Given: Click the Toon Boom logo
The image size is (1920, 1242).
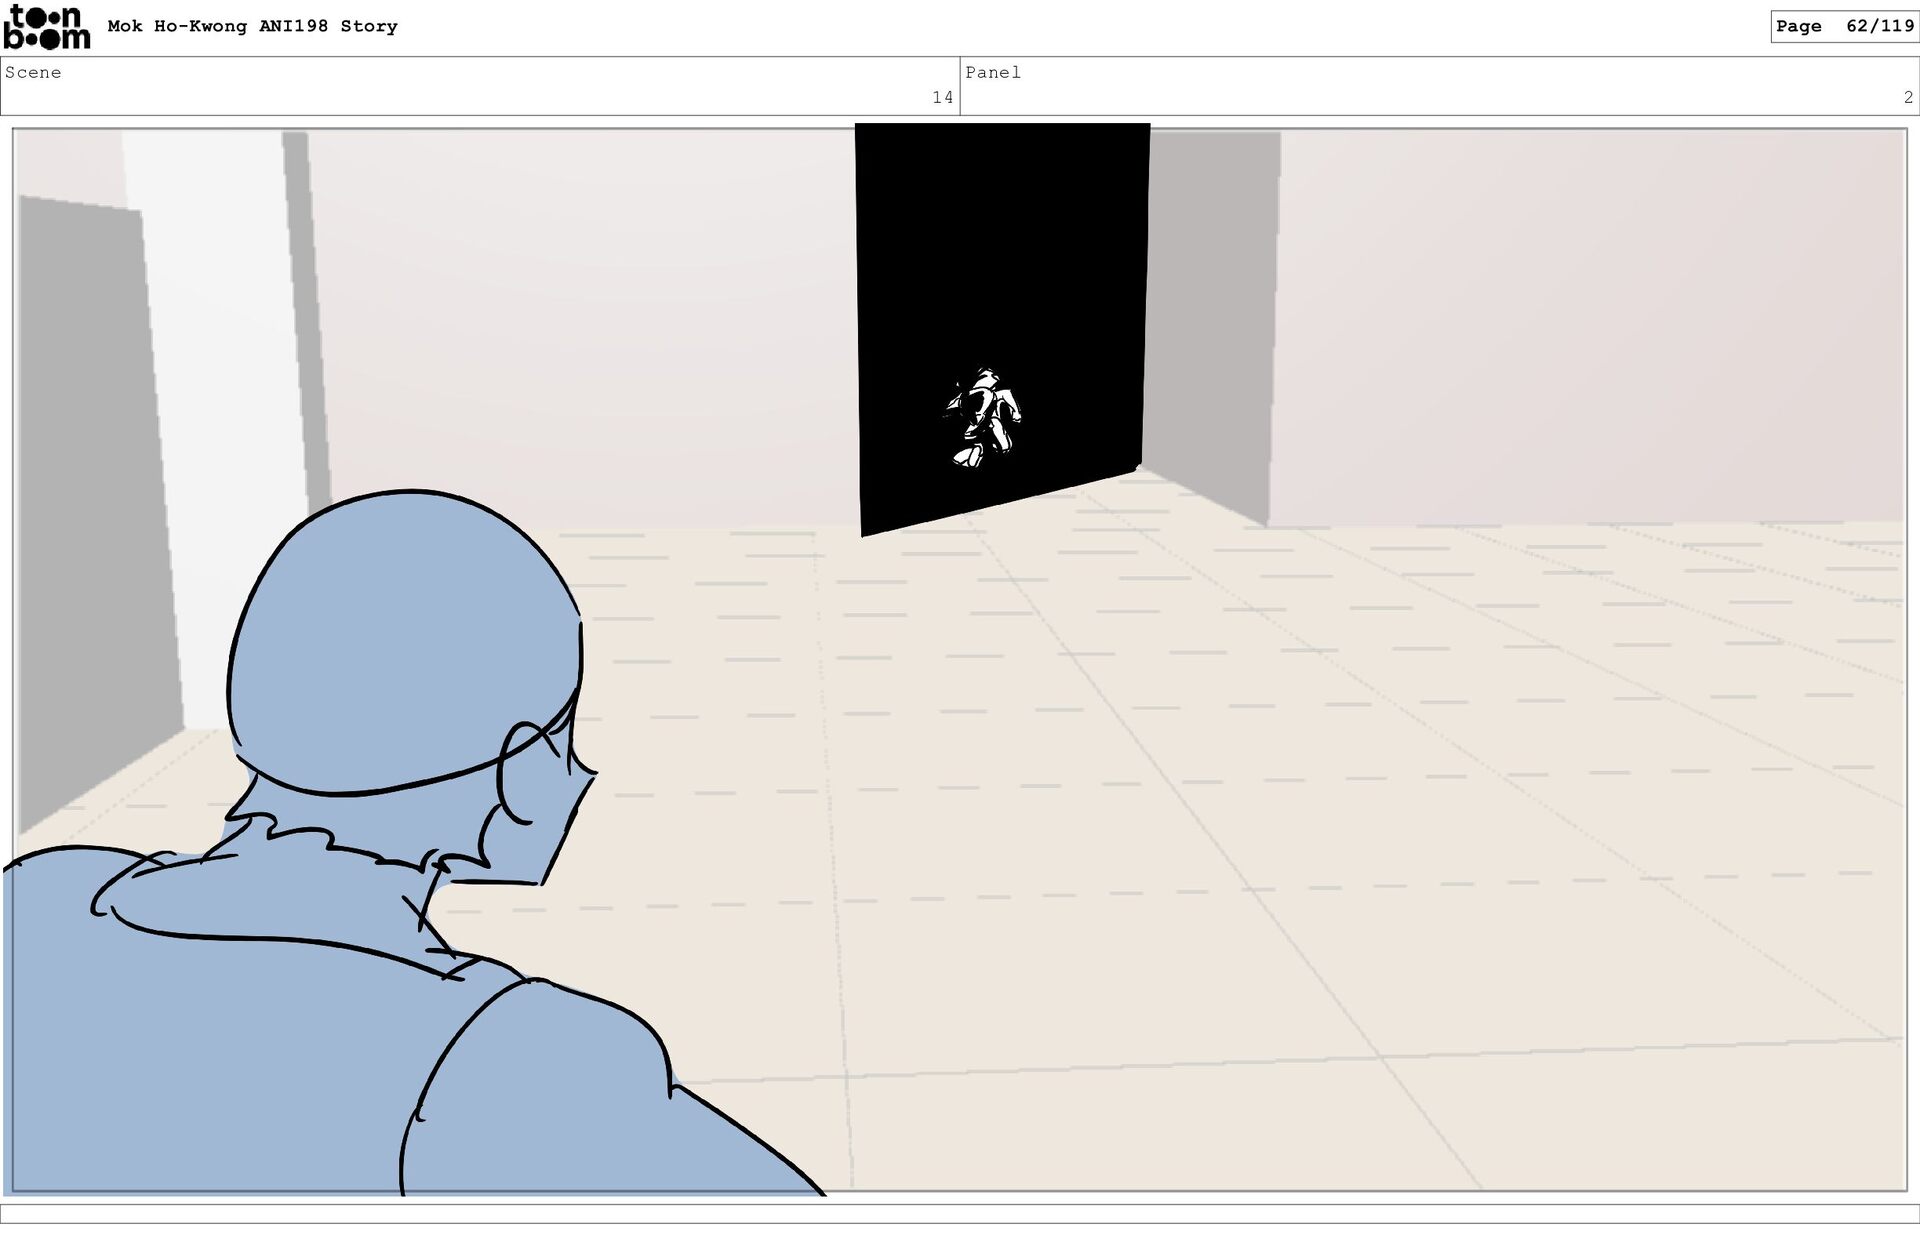Looking at the screenshot, I should [x=46, y=27].
